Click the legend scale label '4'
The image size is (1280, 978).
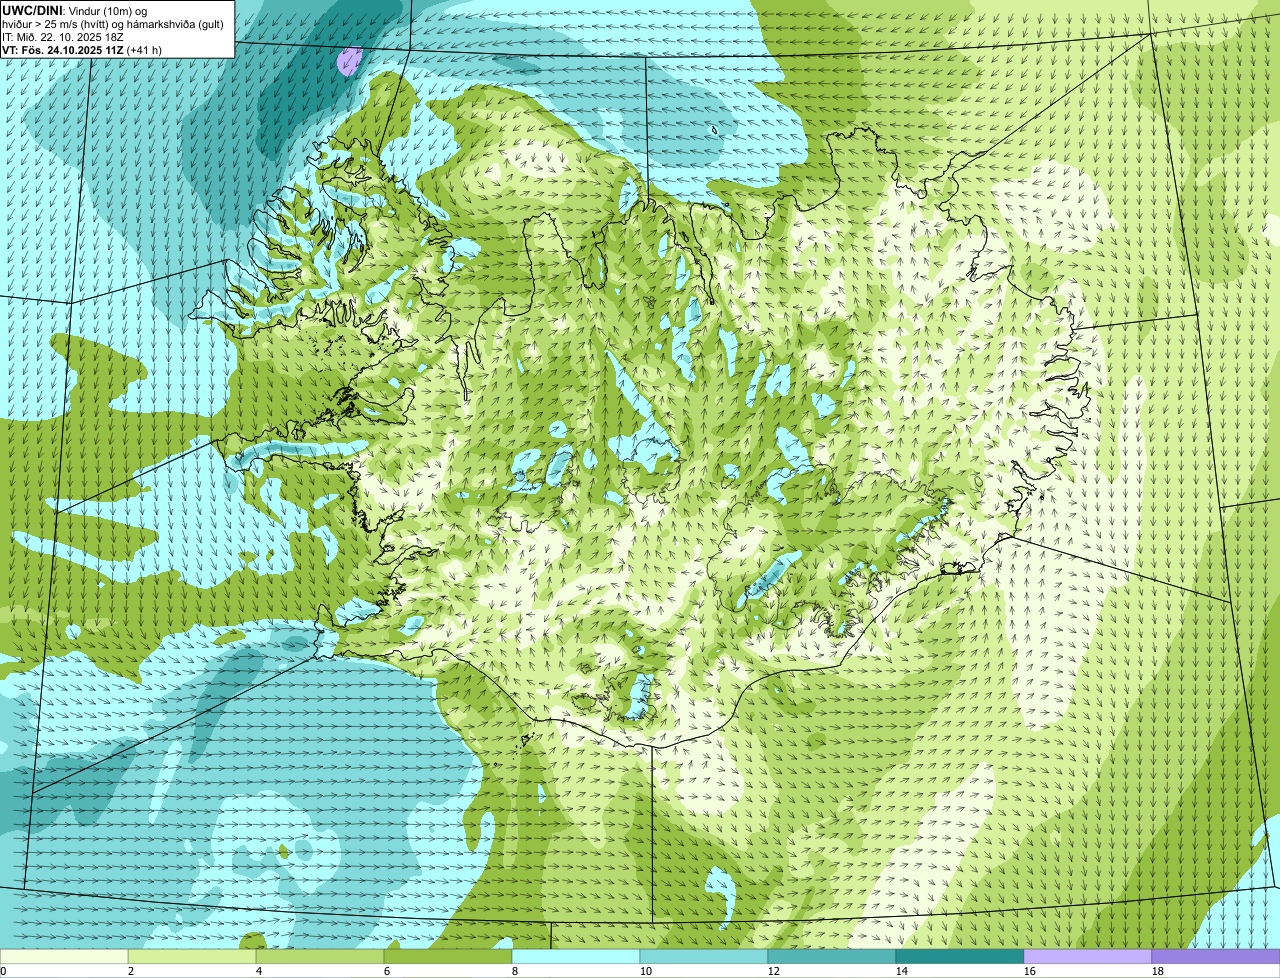259,971
